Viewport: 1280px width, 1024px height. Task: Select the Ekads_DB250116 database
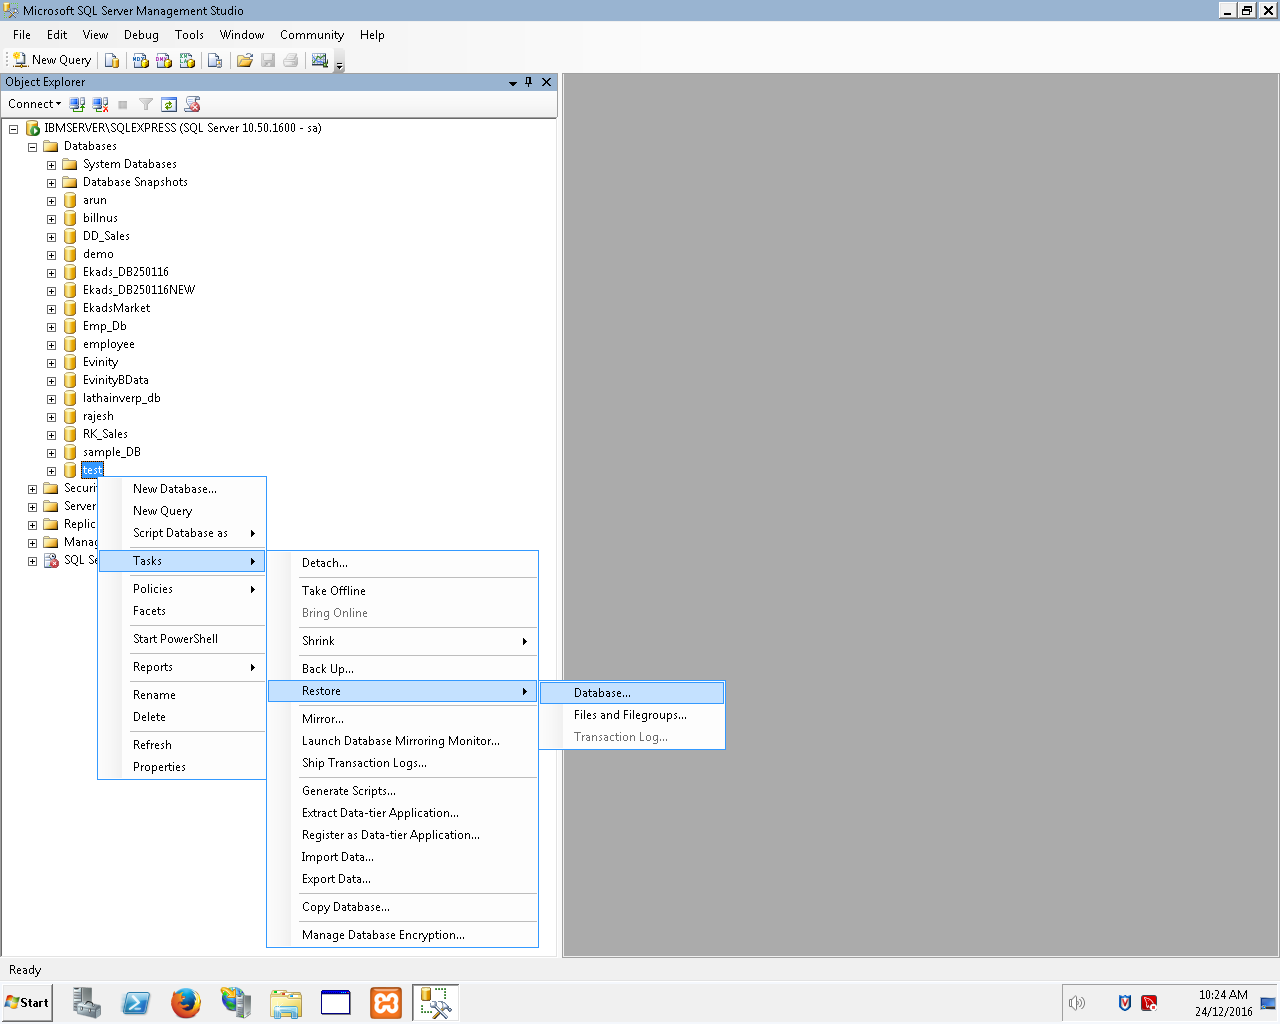[125, 272]
